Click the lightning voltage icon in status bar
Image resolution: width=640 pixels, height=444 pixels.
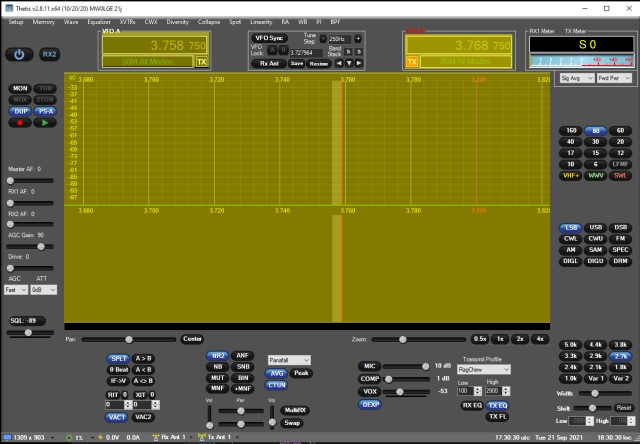coord(100,437)
